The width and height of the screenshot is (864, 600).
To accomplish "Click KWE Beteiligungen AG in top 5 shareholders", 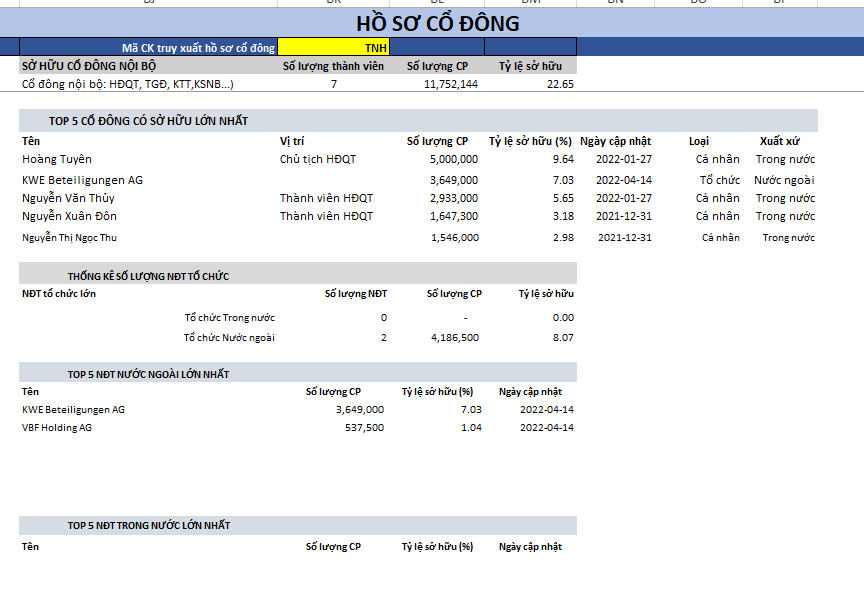I will point(82,180).
